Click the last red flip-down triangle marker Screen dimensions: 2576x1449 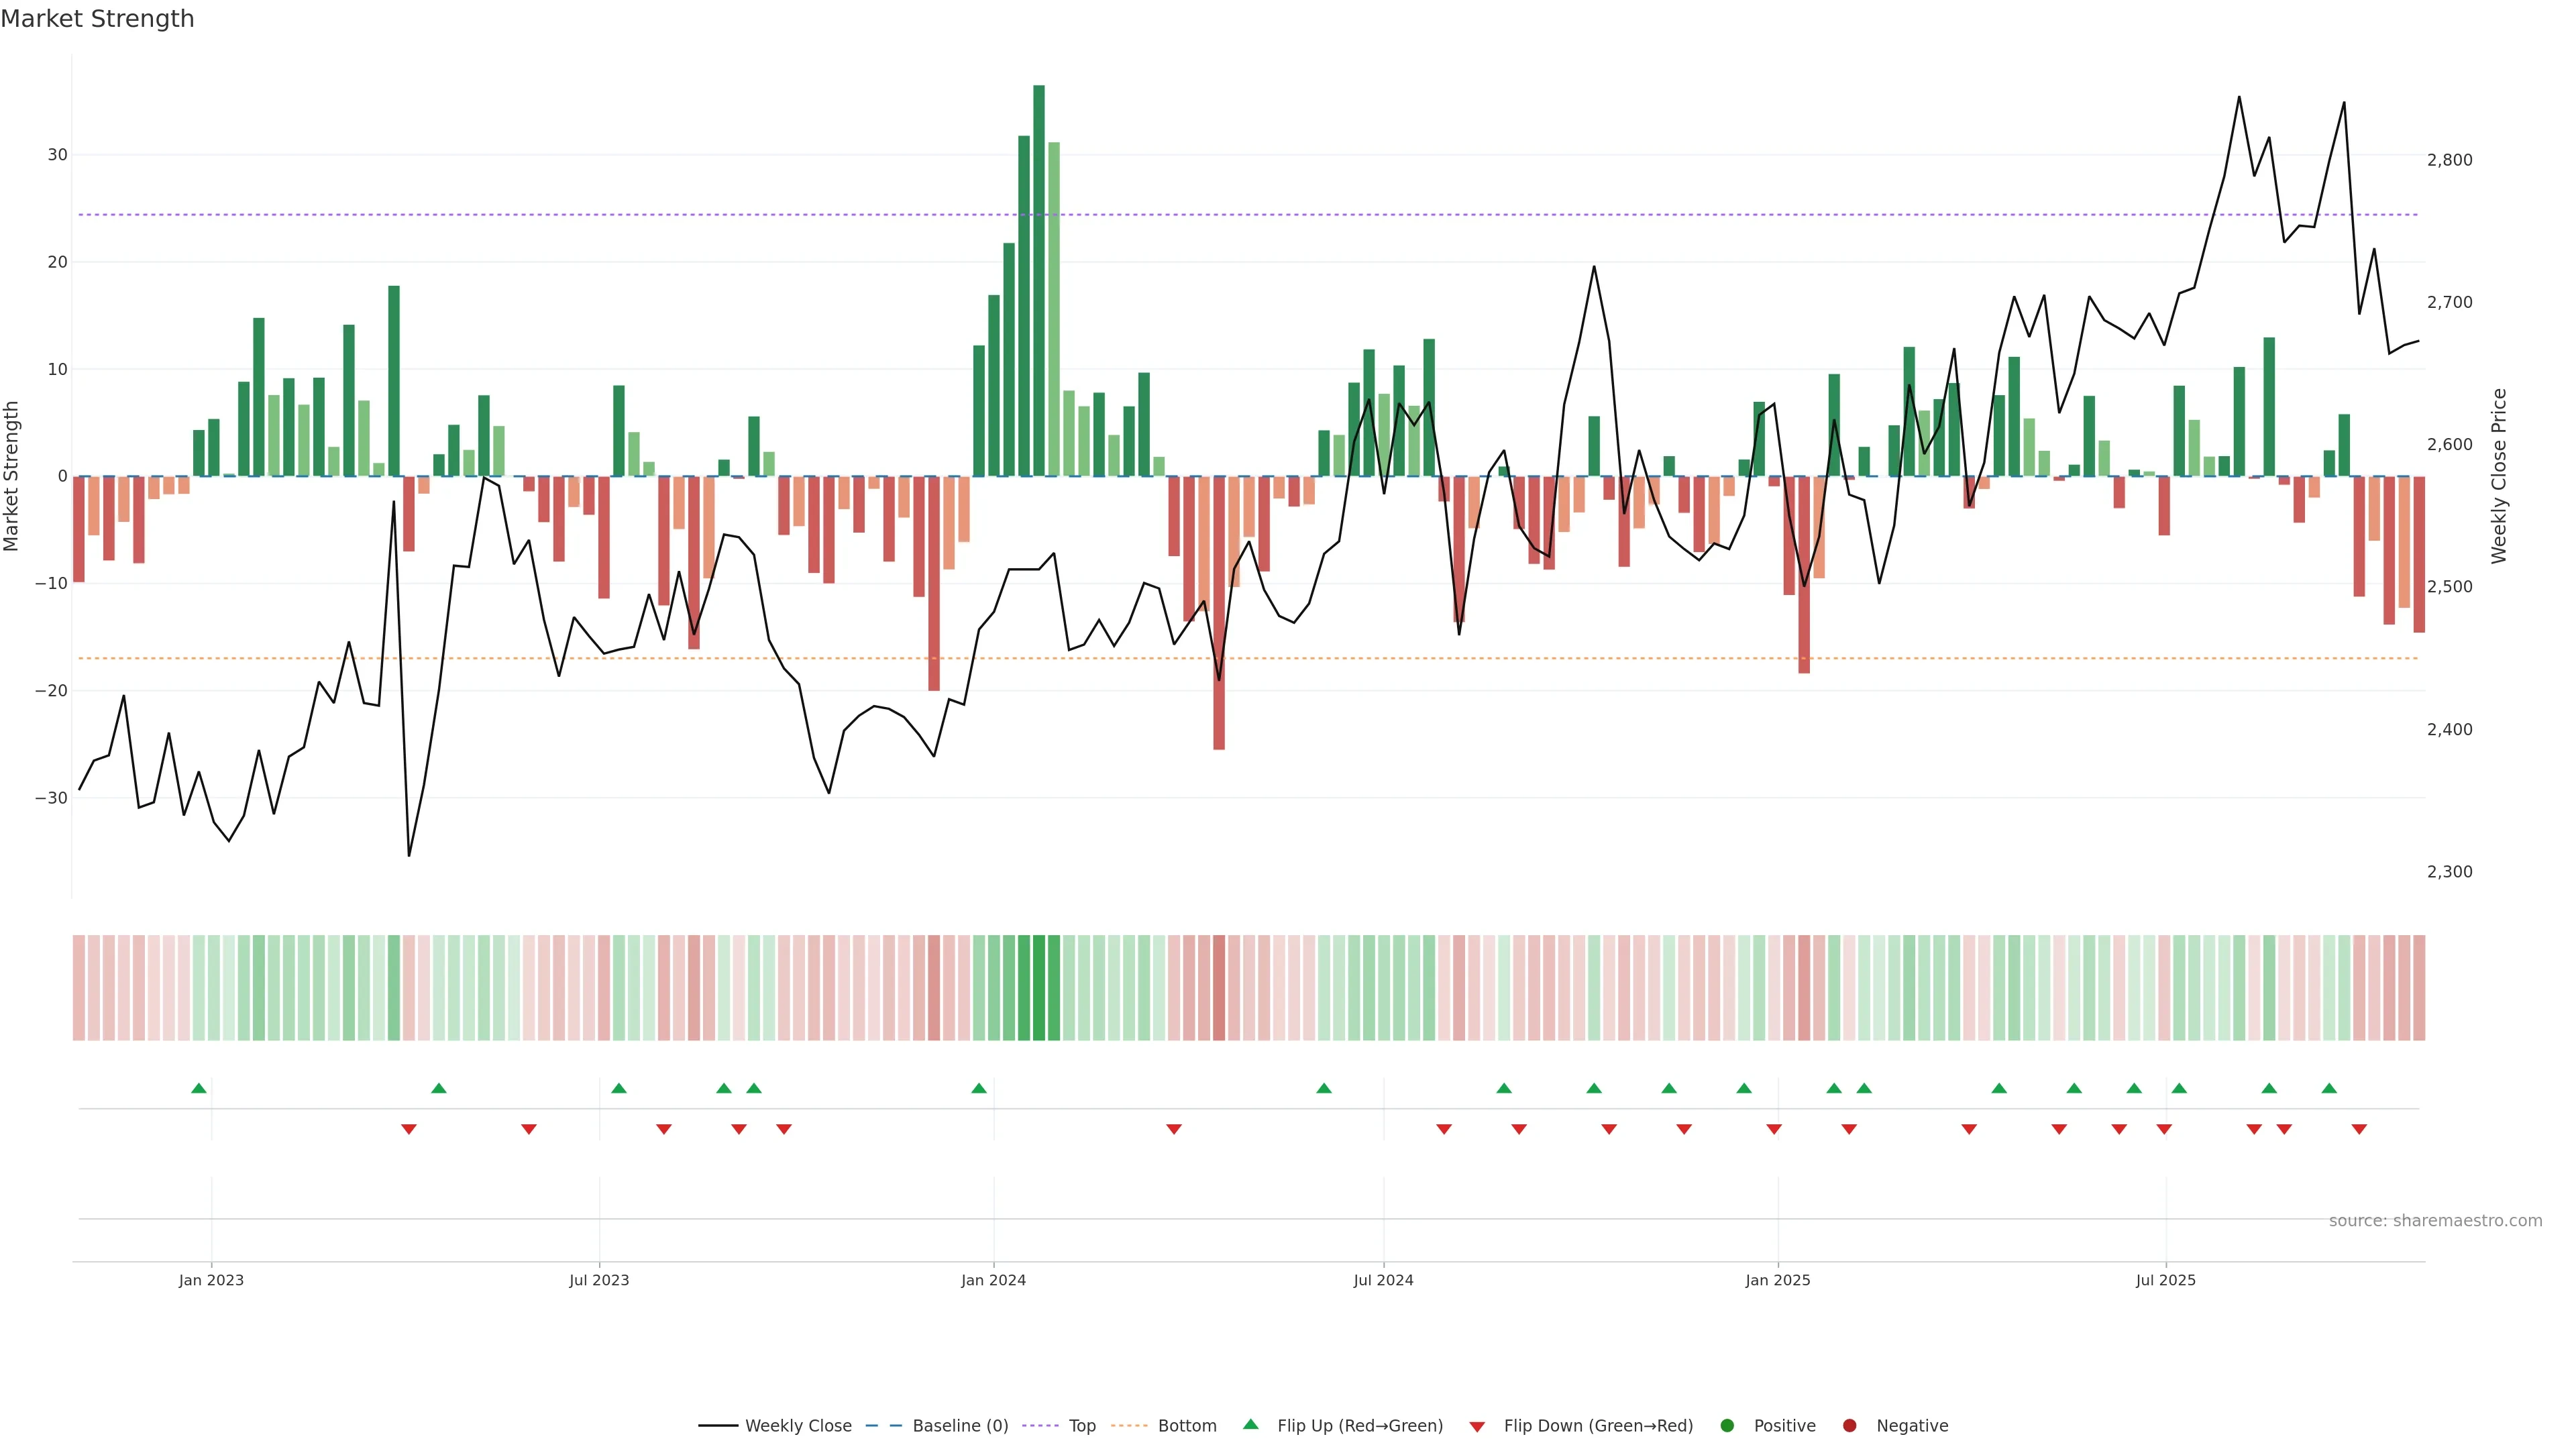pyautogui.click(x=2359, y=1129)
